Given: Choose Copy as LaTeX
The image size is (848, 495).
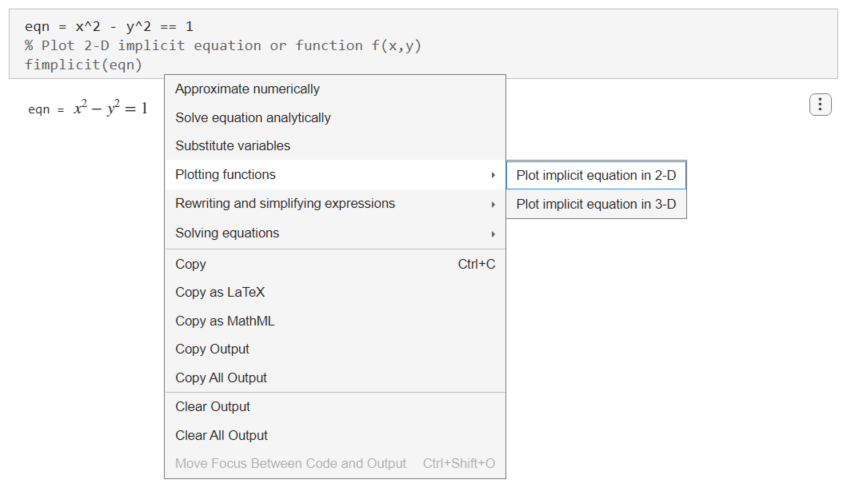Looking at the screenshot, I should point(219,293).
